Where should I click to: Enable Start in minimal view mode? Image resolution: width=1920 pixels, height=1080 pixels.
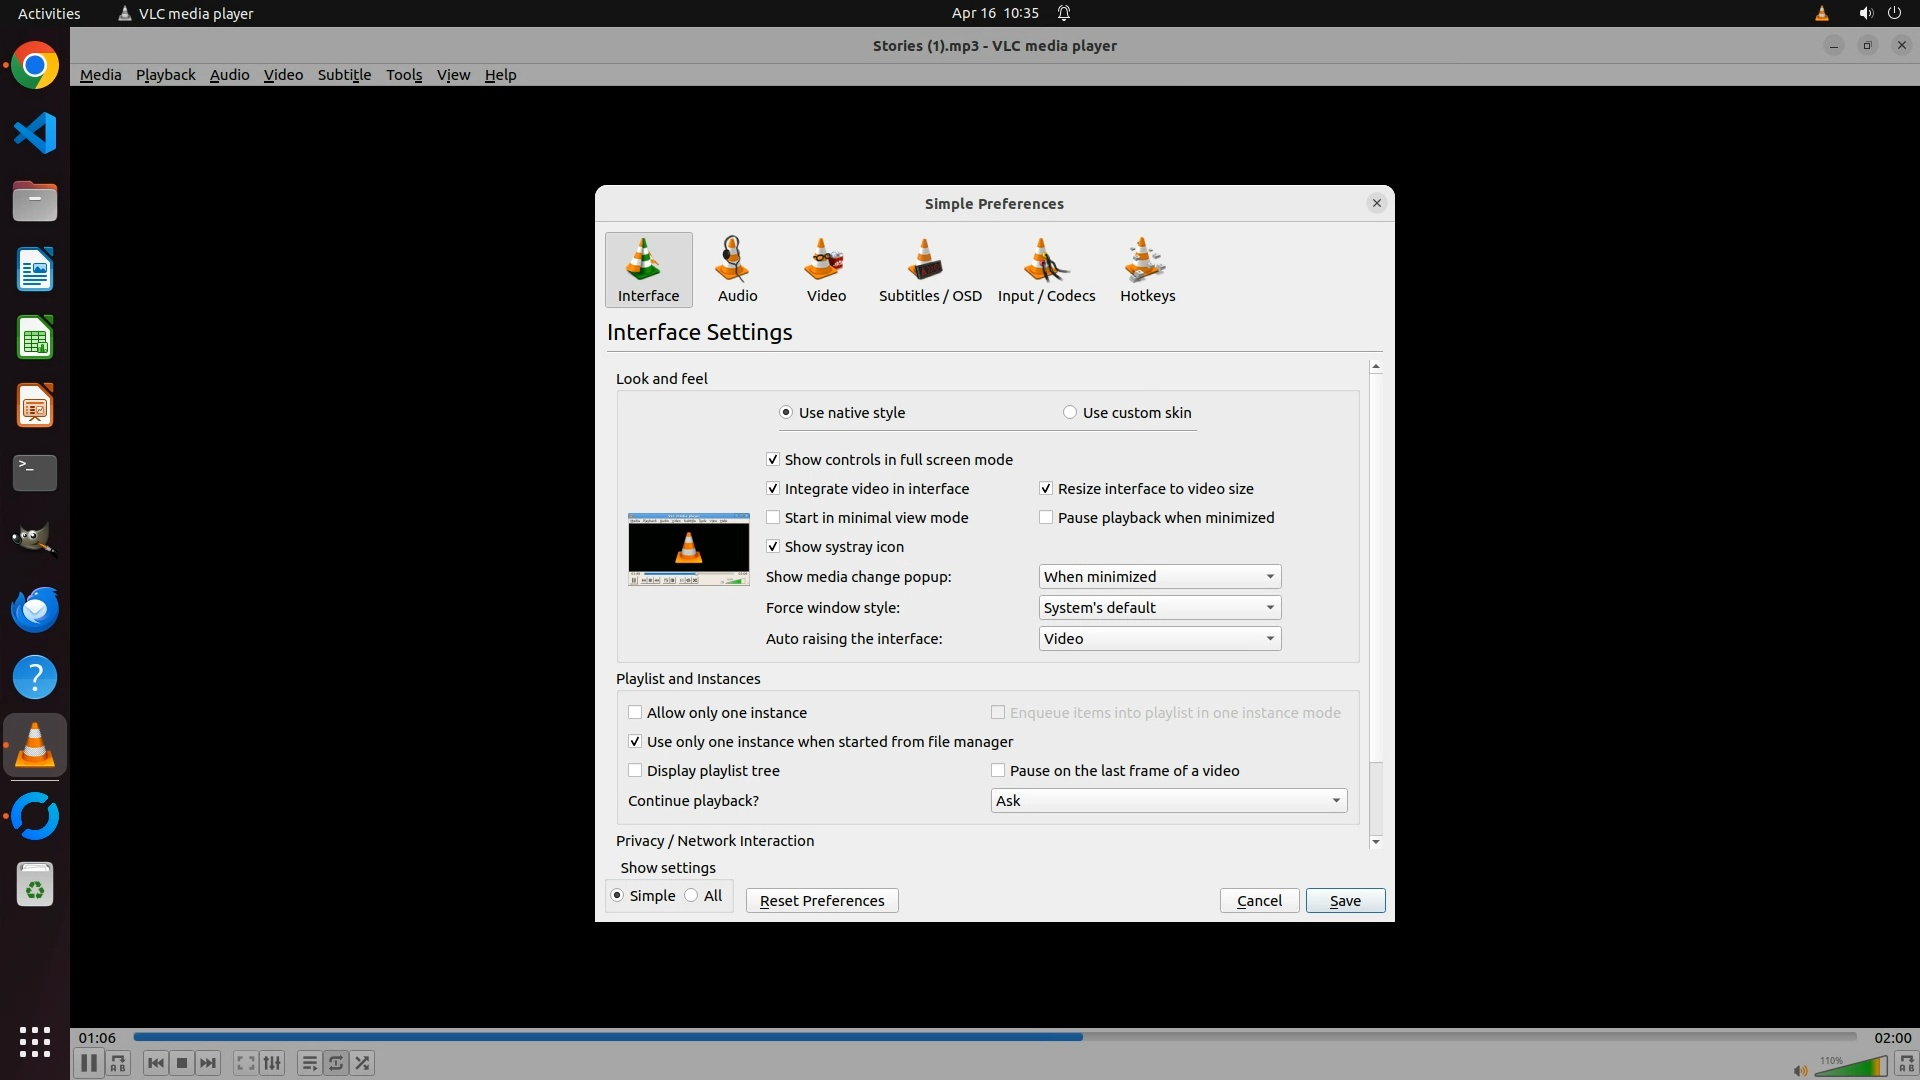pos(773,518)
